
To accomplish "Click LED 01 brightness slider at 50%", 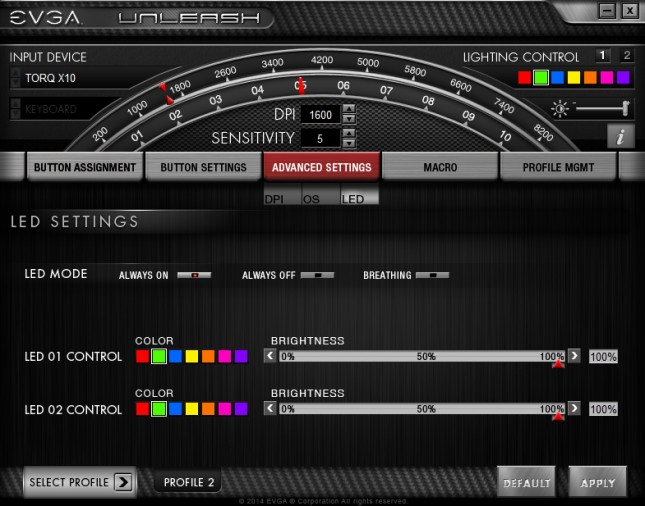I will pyautogui.click(x=426, y=356).
